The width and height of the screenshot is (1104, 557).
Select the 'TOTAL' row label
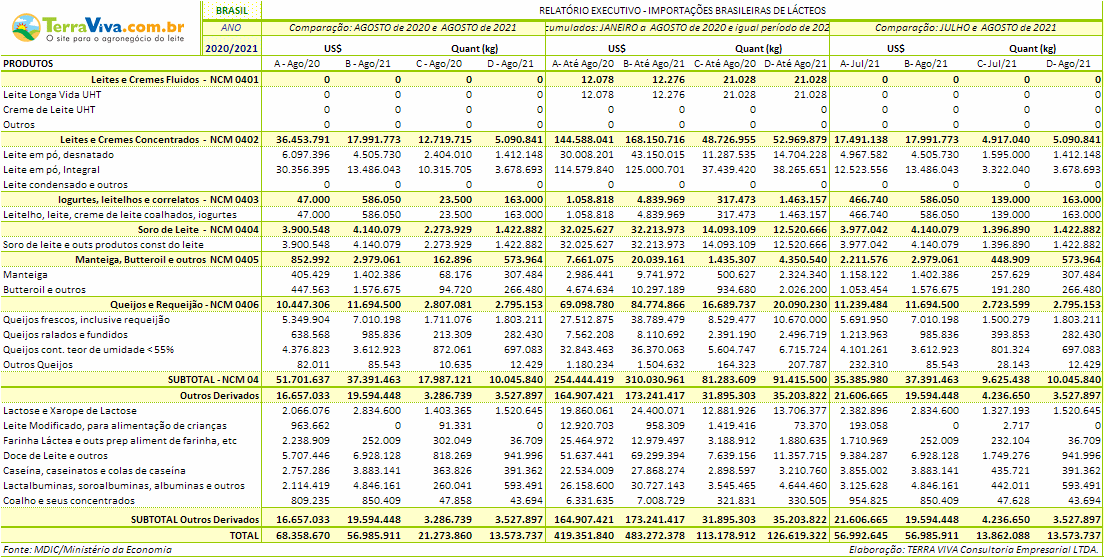[245, 535]
